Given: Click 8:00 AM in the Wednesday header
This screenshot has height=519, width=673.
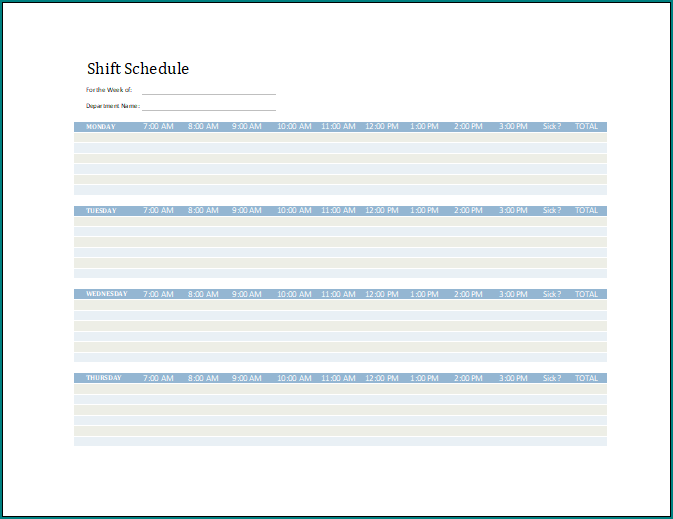Looking at the screenshot, I should coord(203,294).
